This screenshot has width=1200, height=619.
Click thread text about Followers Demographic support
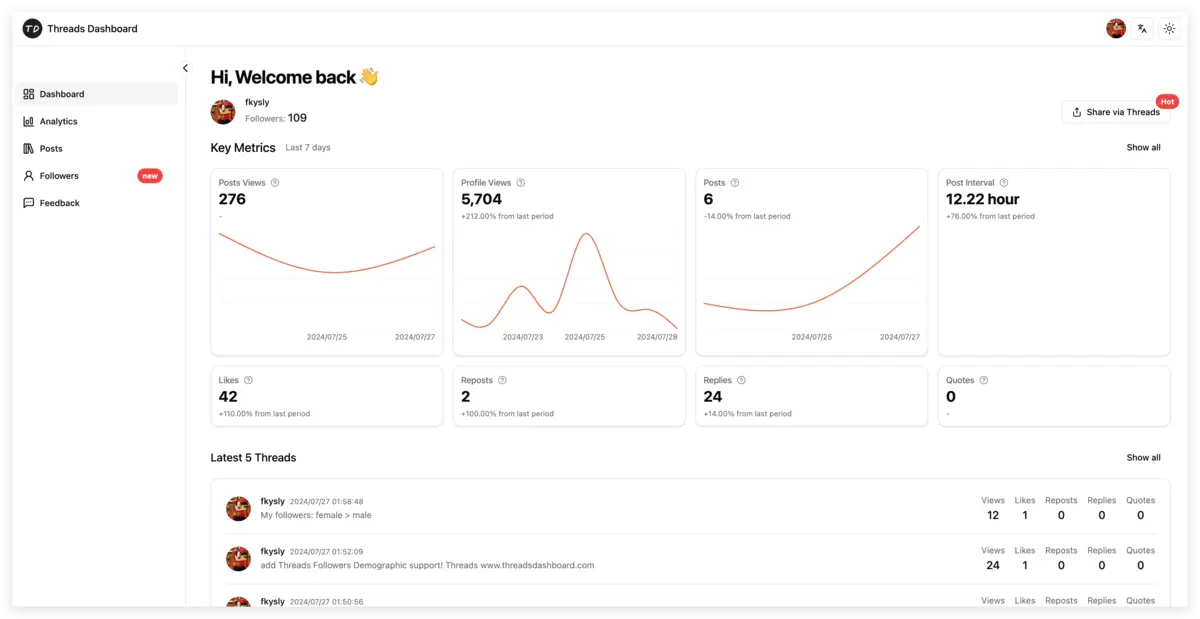[x=427, y=566]
